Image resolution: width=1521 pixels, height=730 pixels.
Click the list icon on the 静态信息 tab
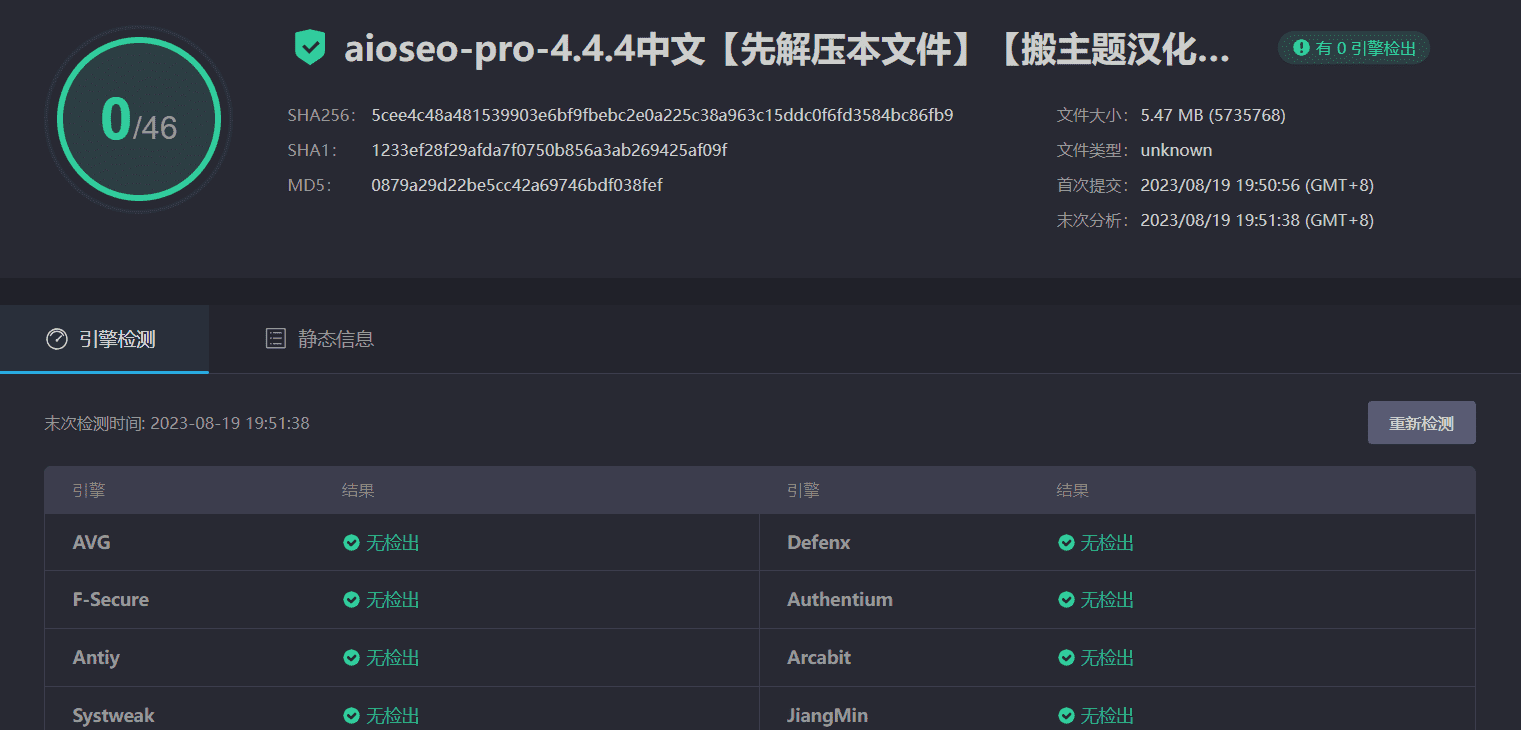[275, 338]
